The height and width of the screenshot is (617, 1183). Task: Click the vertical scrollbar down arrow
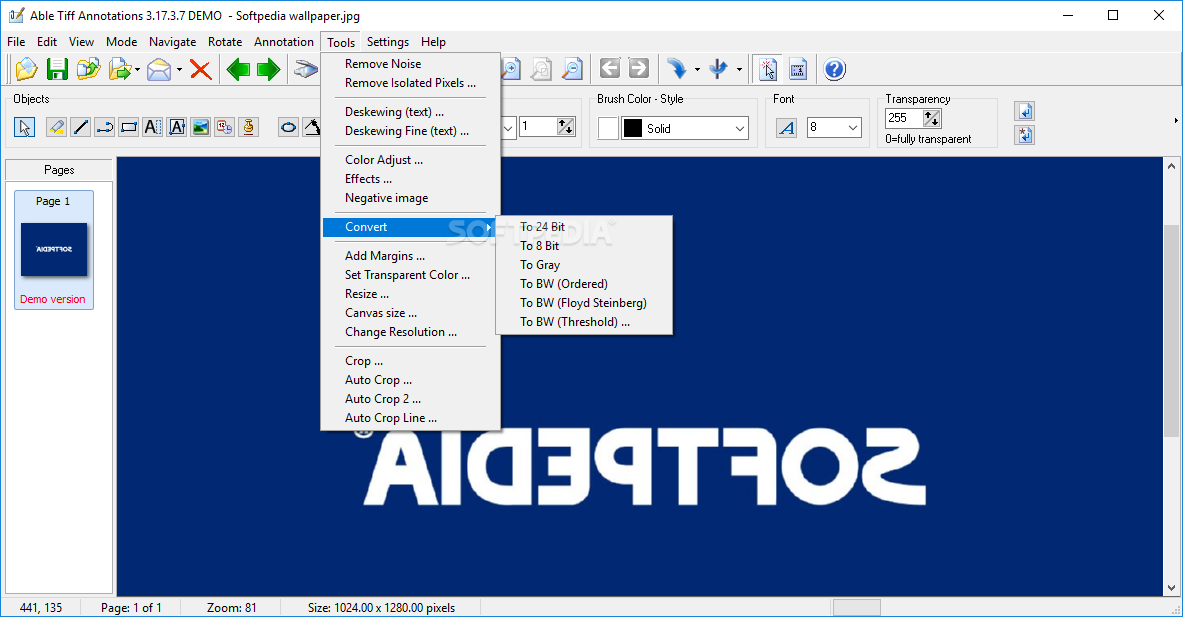tap(1171, 588)
